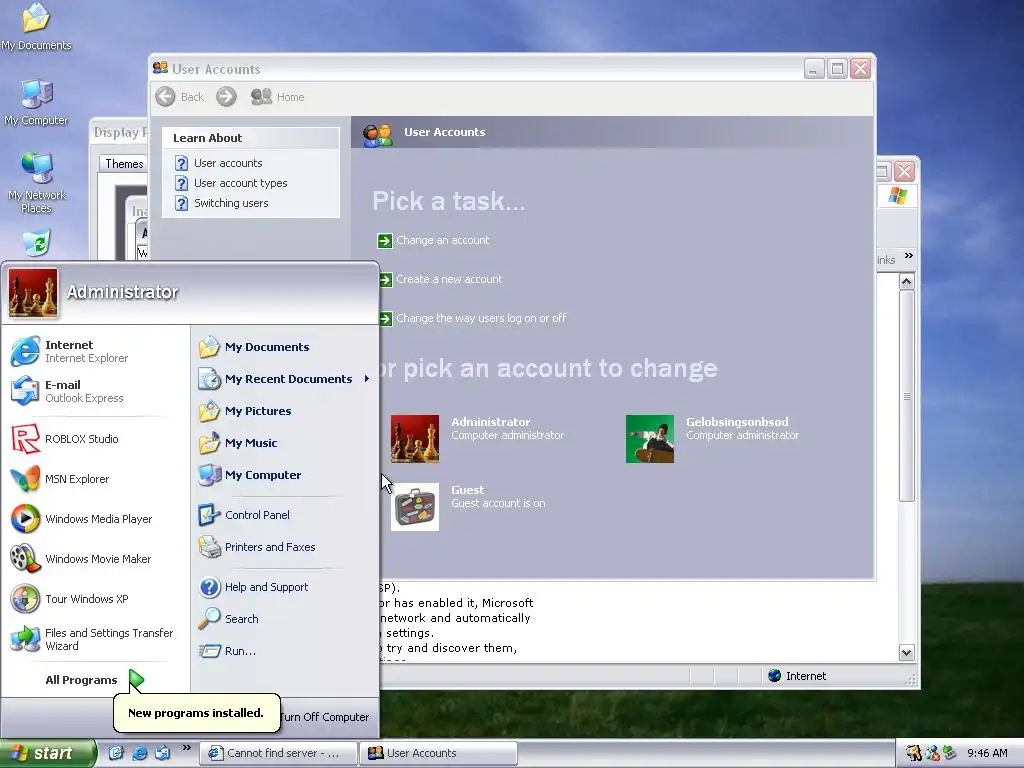Maximize the User Accounts window
1024x768 pixels.
tap(837, 69)
